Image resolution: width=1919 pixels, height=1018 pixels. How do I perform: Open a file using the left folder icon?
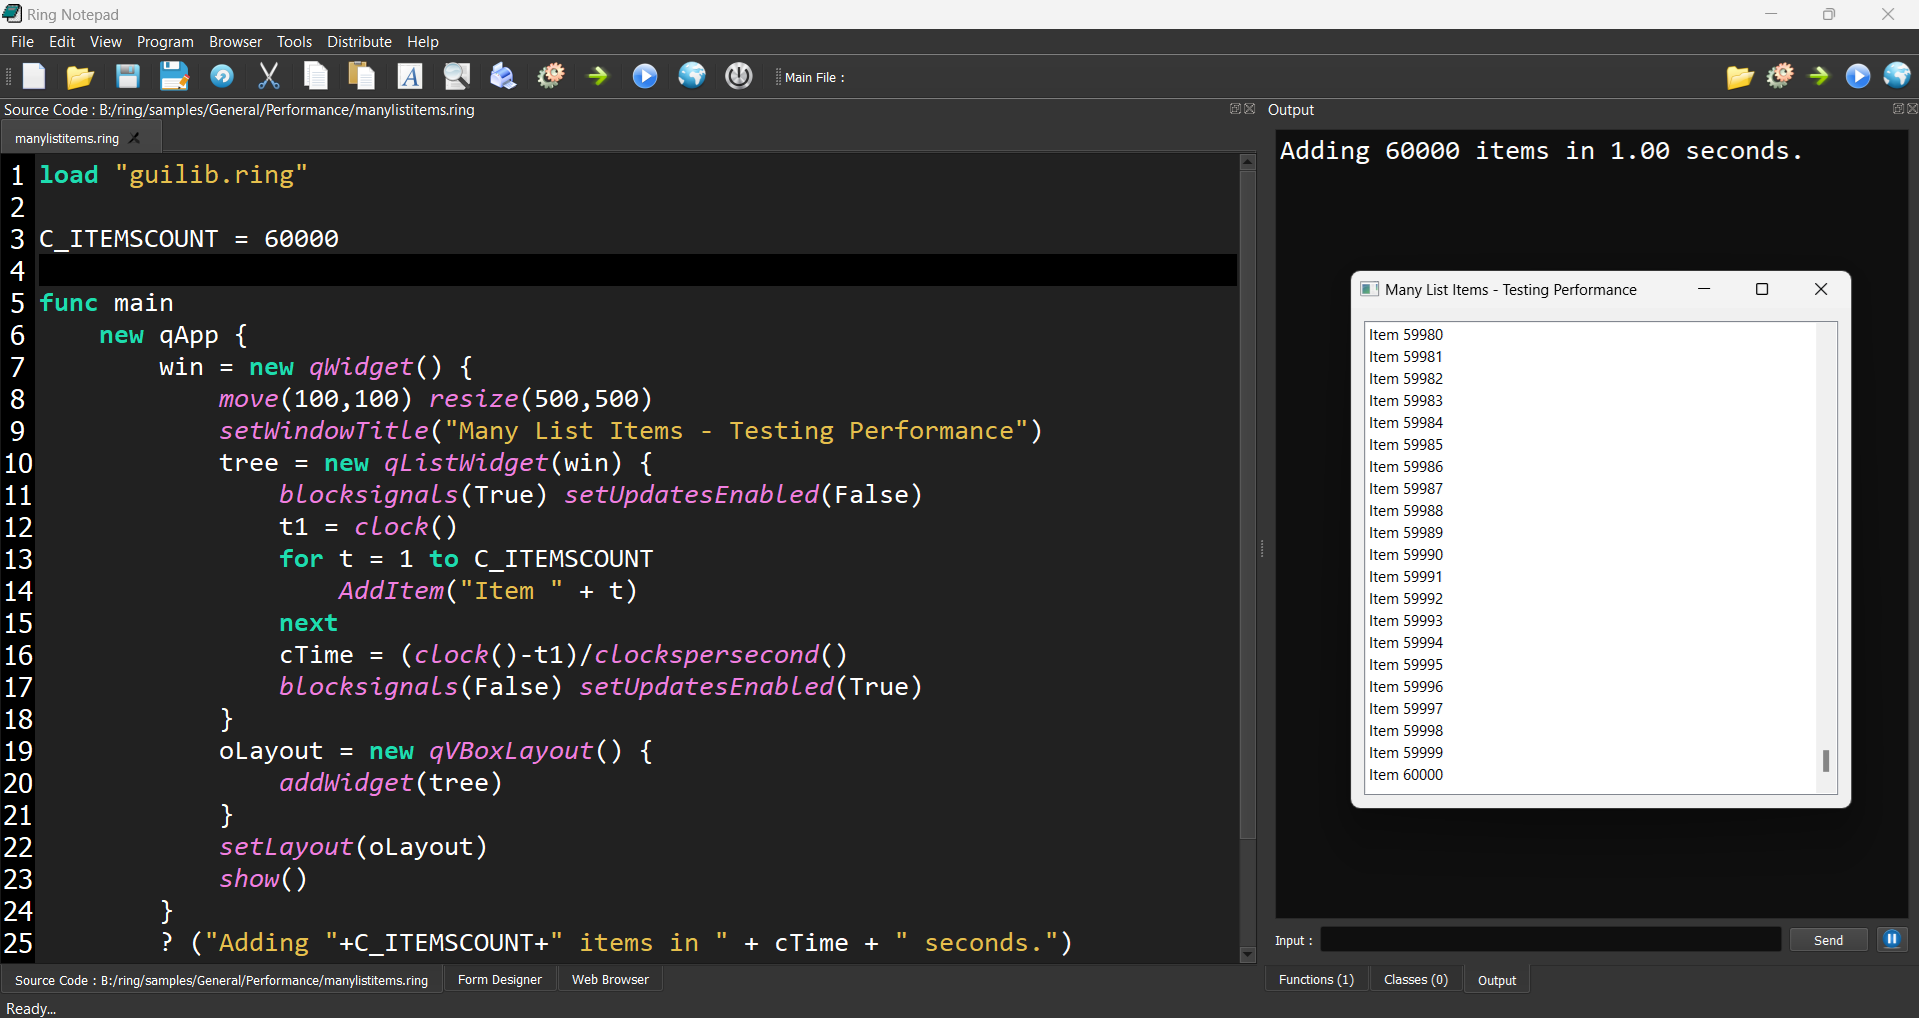pos(80,76)
